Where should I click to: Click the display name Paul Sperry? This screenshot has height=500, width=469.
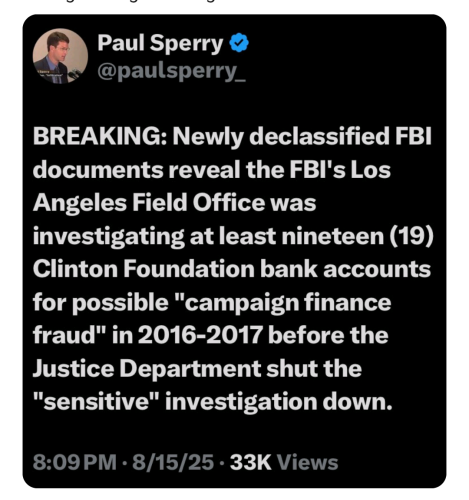[x=160, y=44]
